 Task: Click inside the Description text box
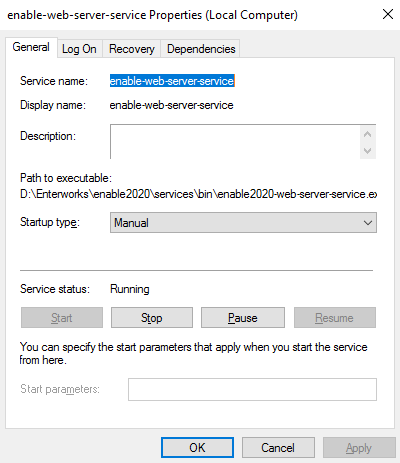pyautogui.click(x=235, y=142)
